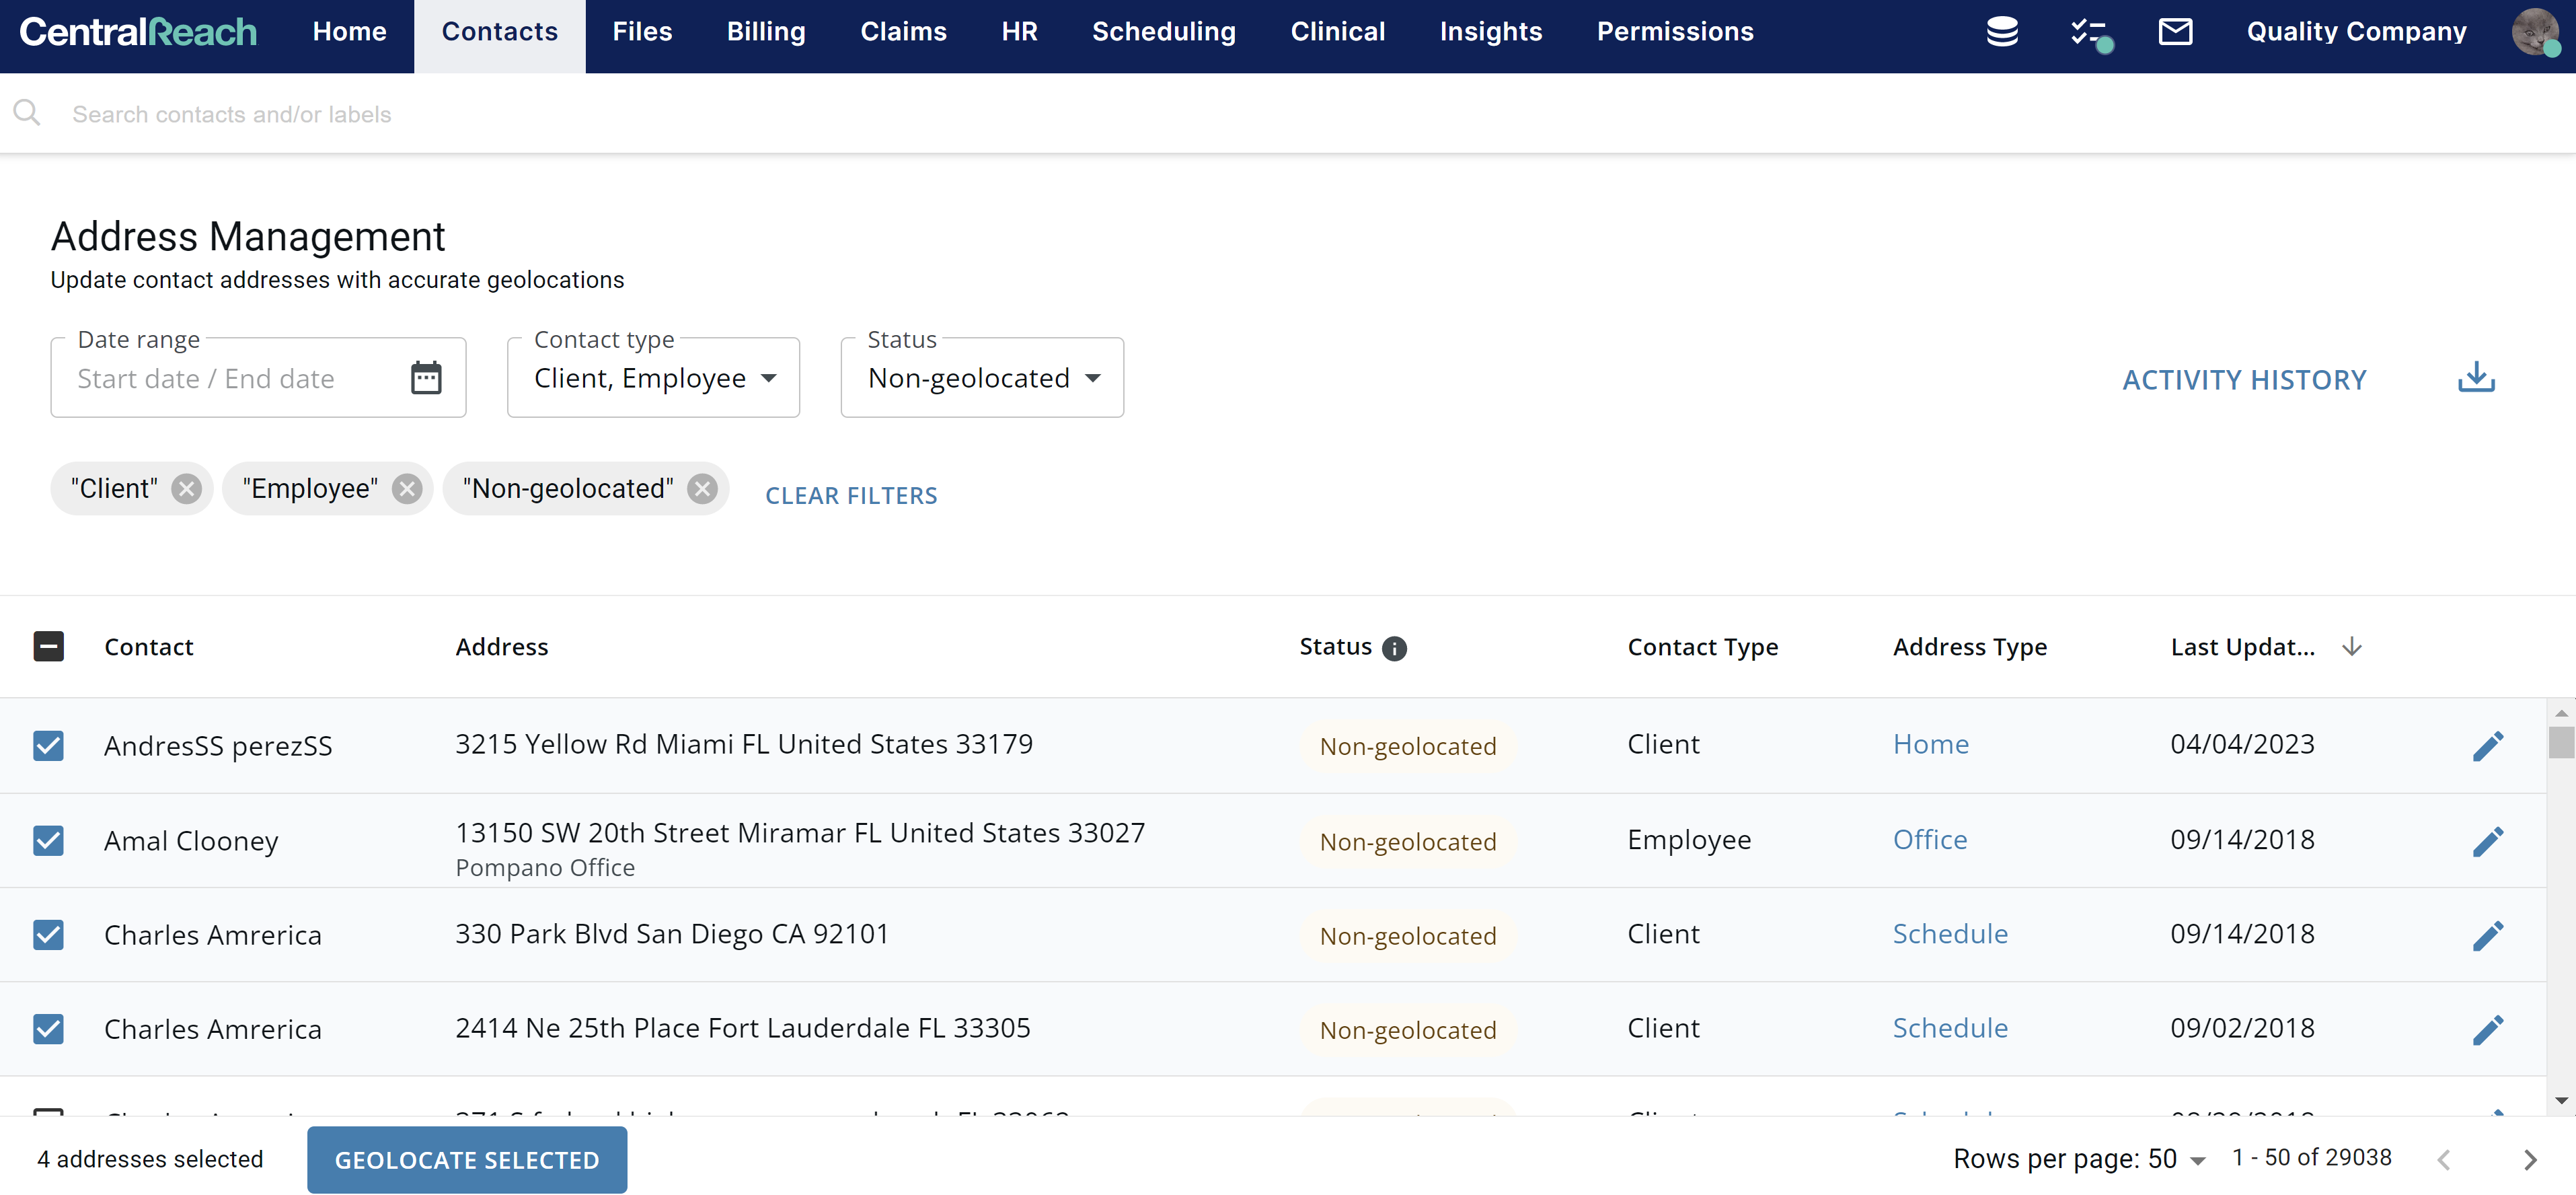Viewport: 2576px width, 1195px height.
Task: Download addresses using the export icon
Action: [2476, 378]
